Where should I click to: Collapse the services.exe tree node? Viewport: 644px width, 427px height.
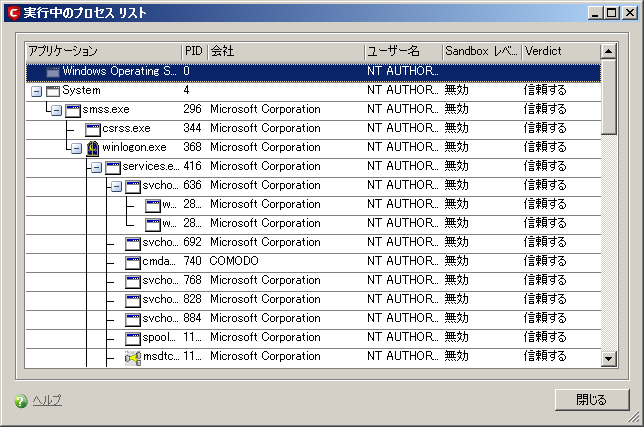point(96,166)
